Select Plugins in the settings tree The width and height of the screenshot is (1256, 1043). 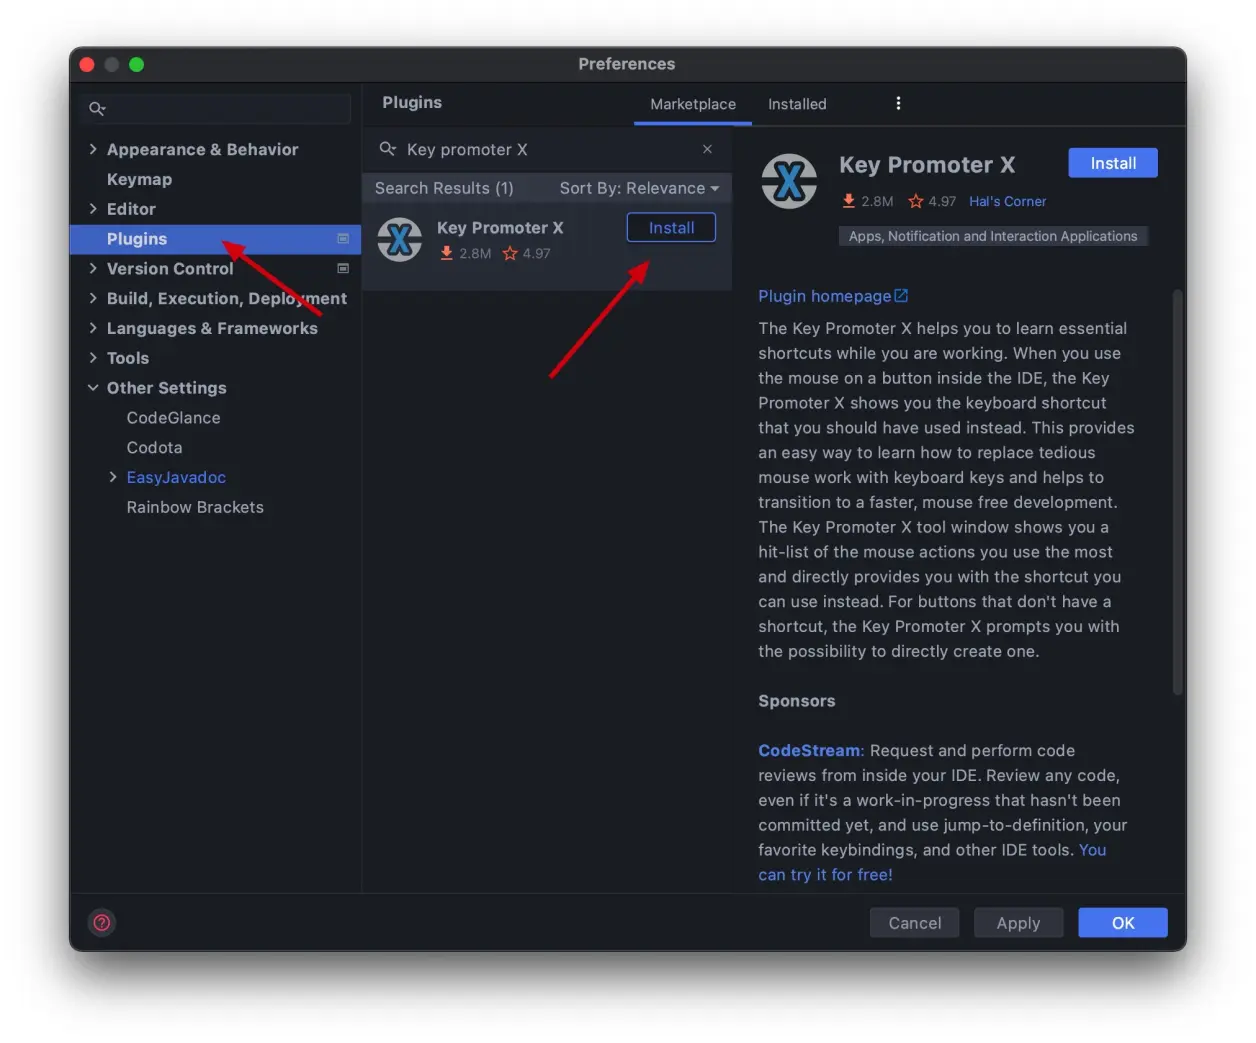[215, 239]
